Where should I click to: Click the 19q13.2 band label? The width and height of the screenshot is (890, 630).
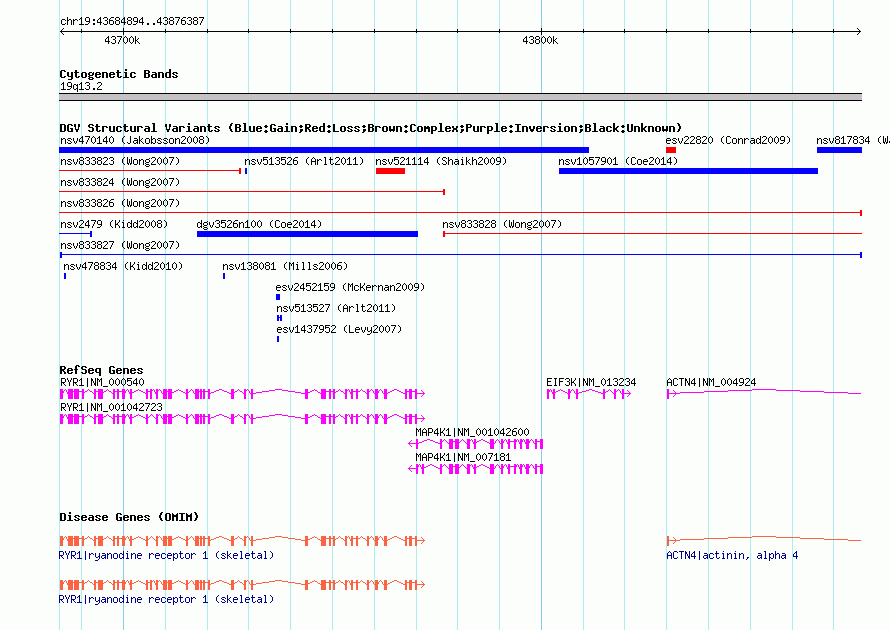click(81, 86)
